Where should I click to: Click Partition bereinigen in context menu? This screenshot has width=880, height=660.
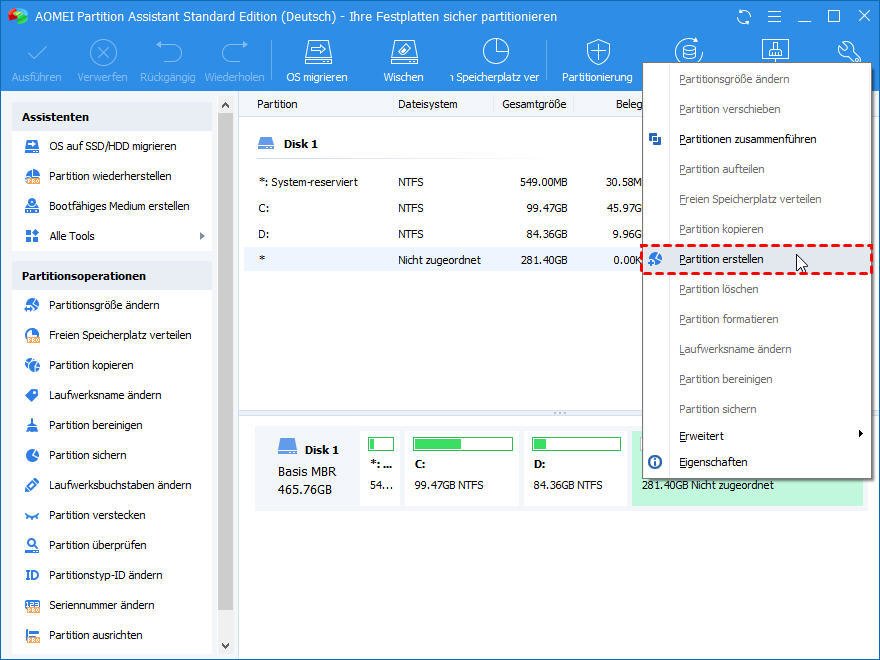(757, 379)
